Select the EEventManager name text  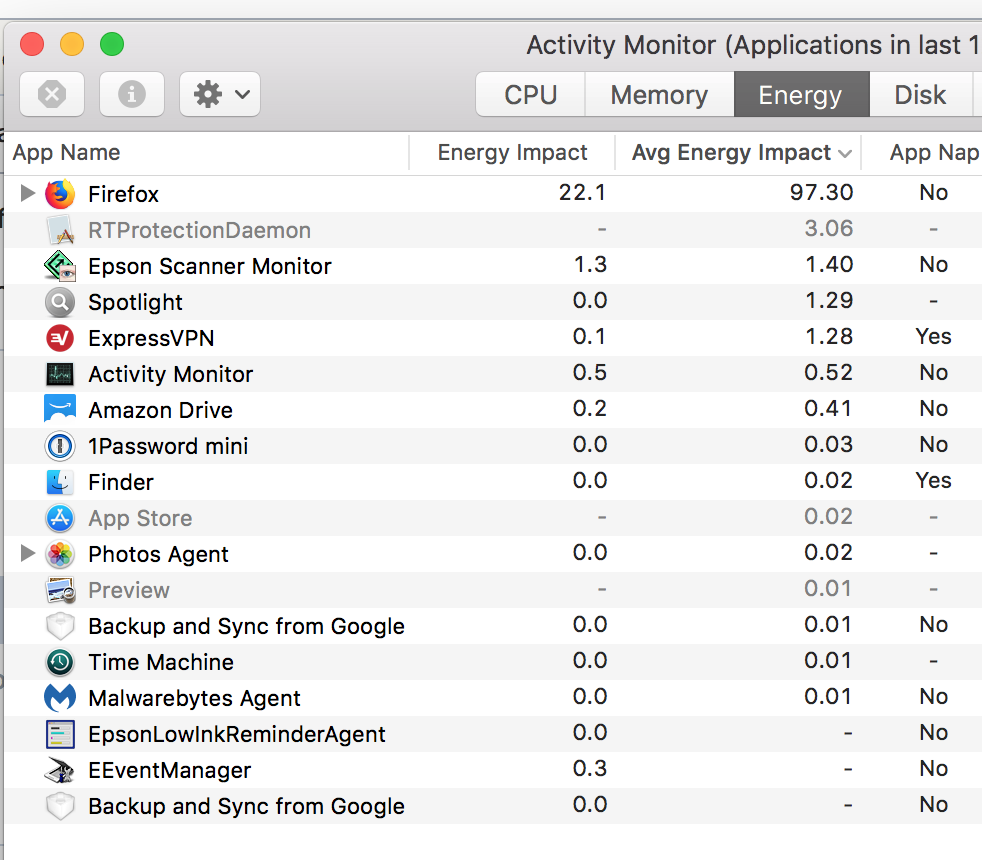click(x=169, y=770)
